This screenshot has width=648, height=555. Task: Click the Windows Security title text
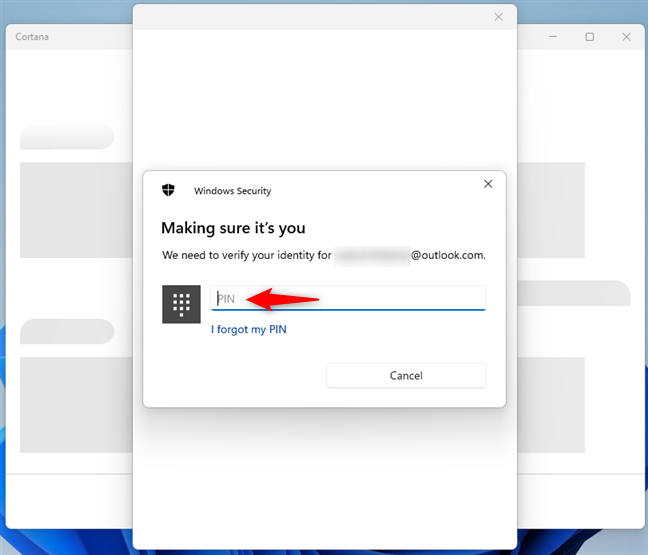(x=233, y=191)
